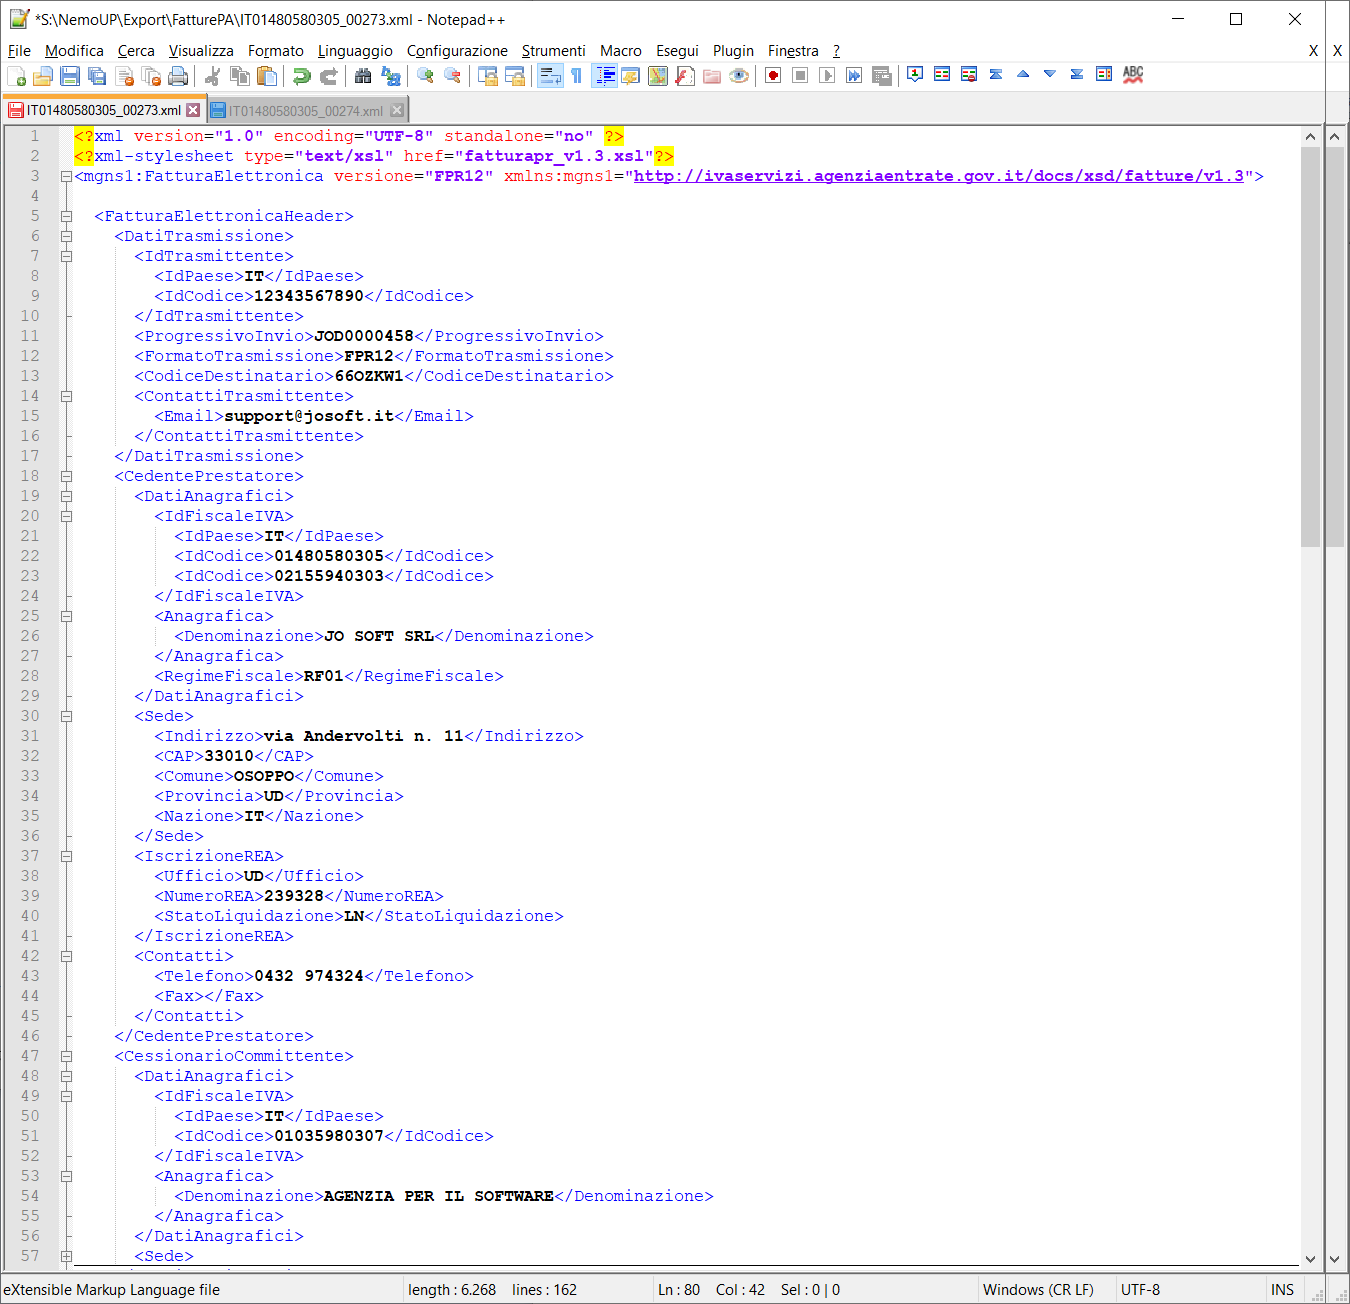Zoom out with magnifier minus icon

point(452,76)
